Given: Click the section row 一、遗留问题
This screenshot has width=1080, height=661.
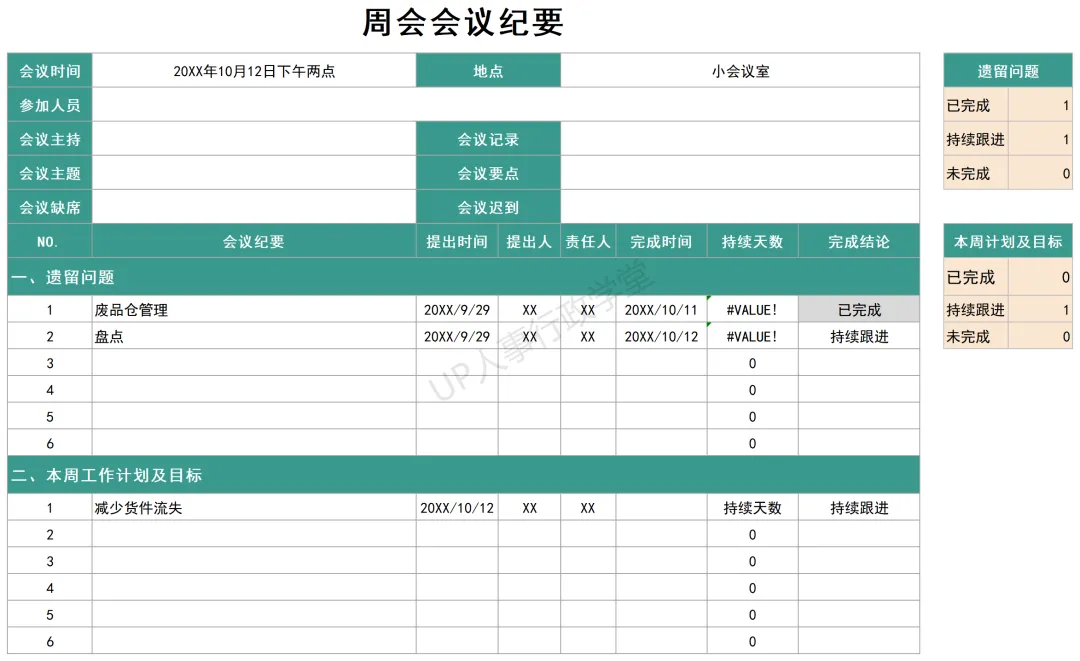Looking at the screenshot, I should [464, 277].
